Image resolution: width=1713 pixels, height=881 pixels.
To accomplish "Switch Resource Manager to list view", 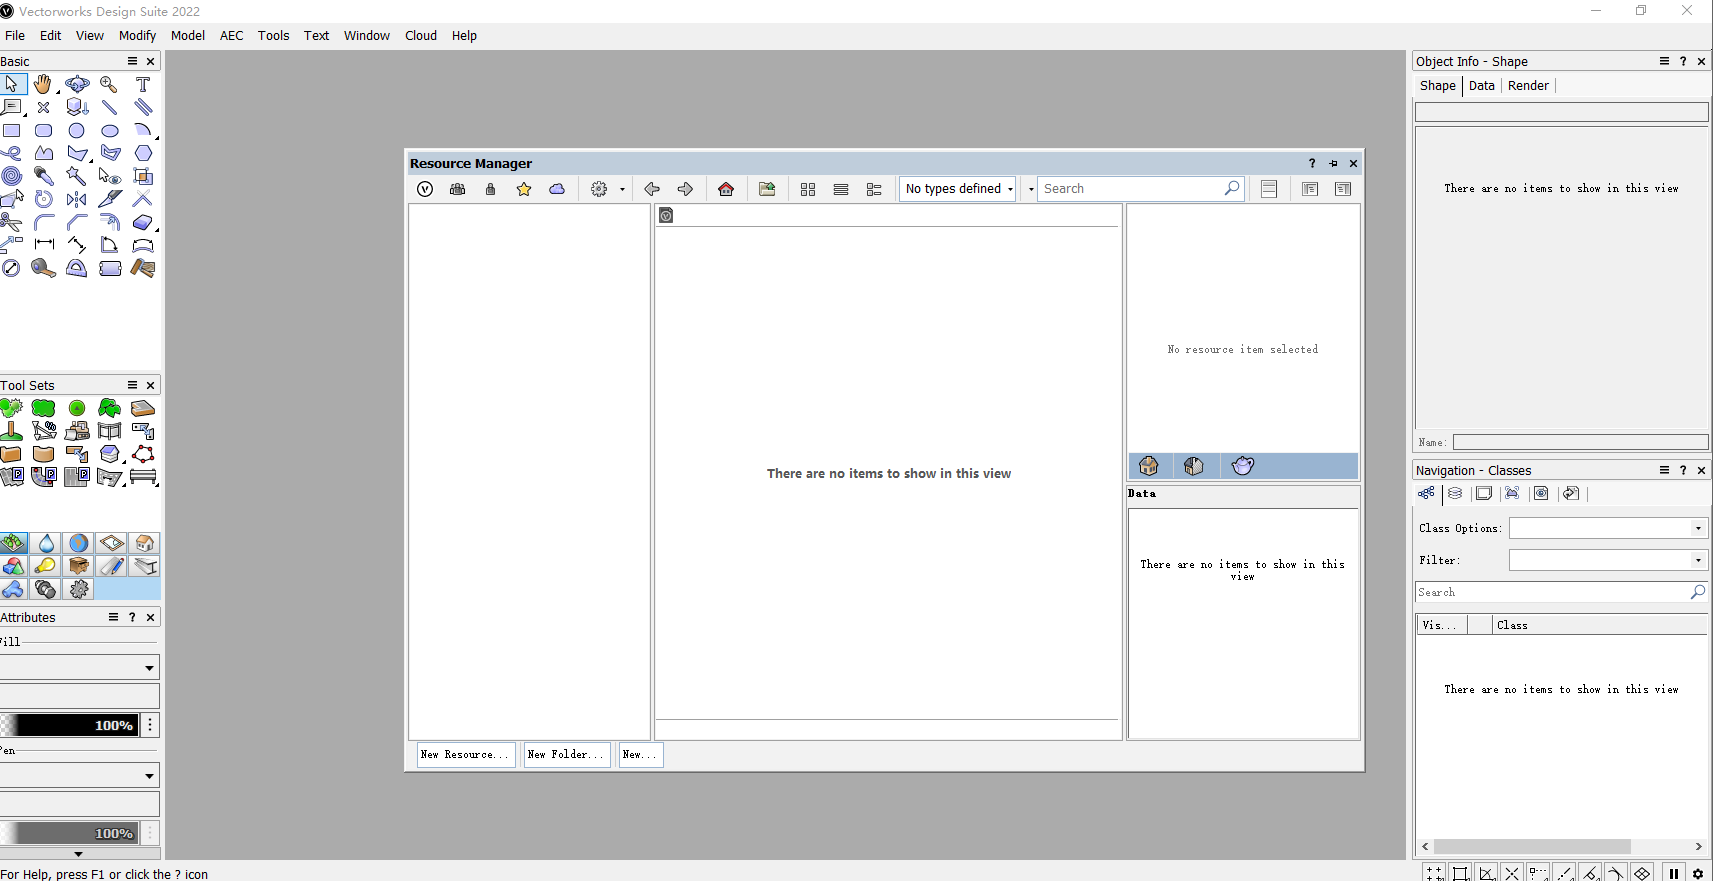I will [x=841, y=189].
